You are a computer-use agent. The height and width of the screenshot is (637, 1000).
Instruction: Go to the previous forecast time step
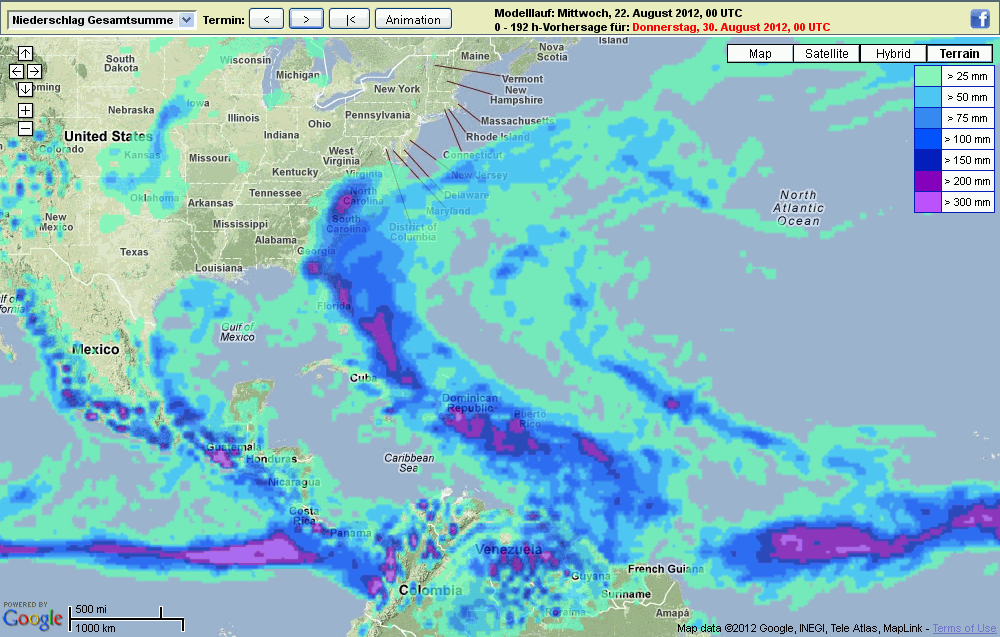266,19
